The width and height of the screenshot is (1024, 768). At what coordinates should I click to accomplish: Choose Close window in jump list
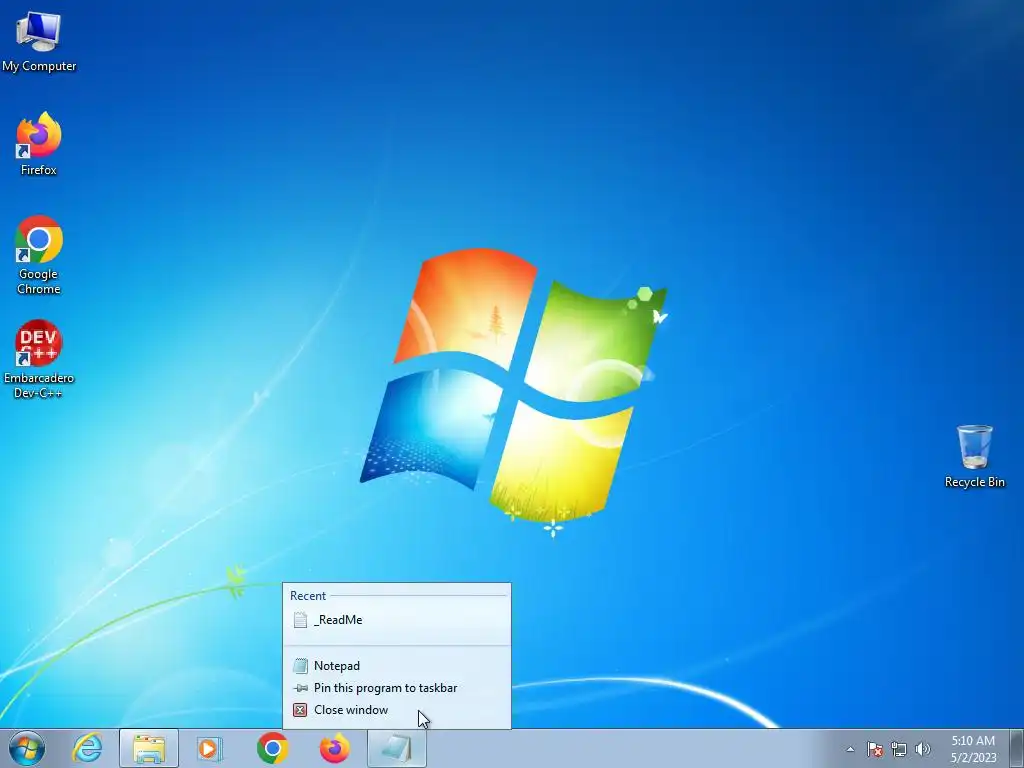pyautogui.click(x=397, y=710)
